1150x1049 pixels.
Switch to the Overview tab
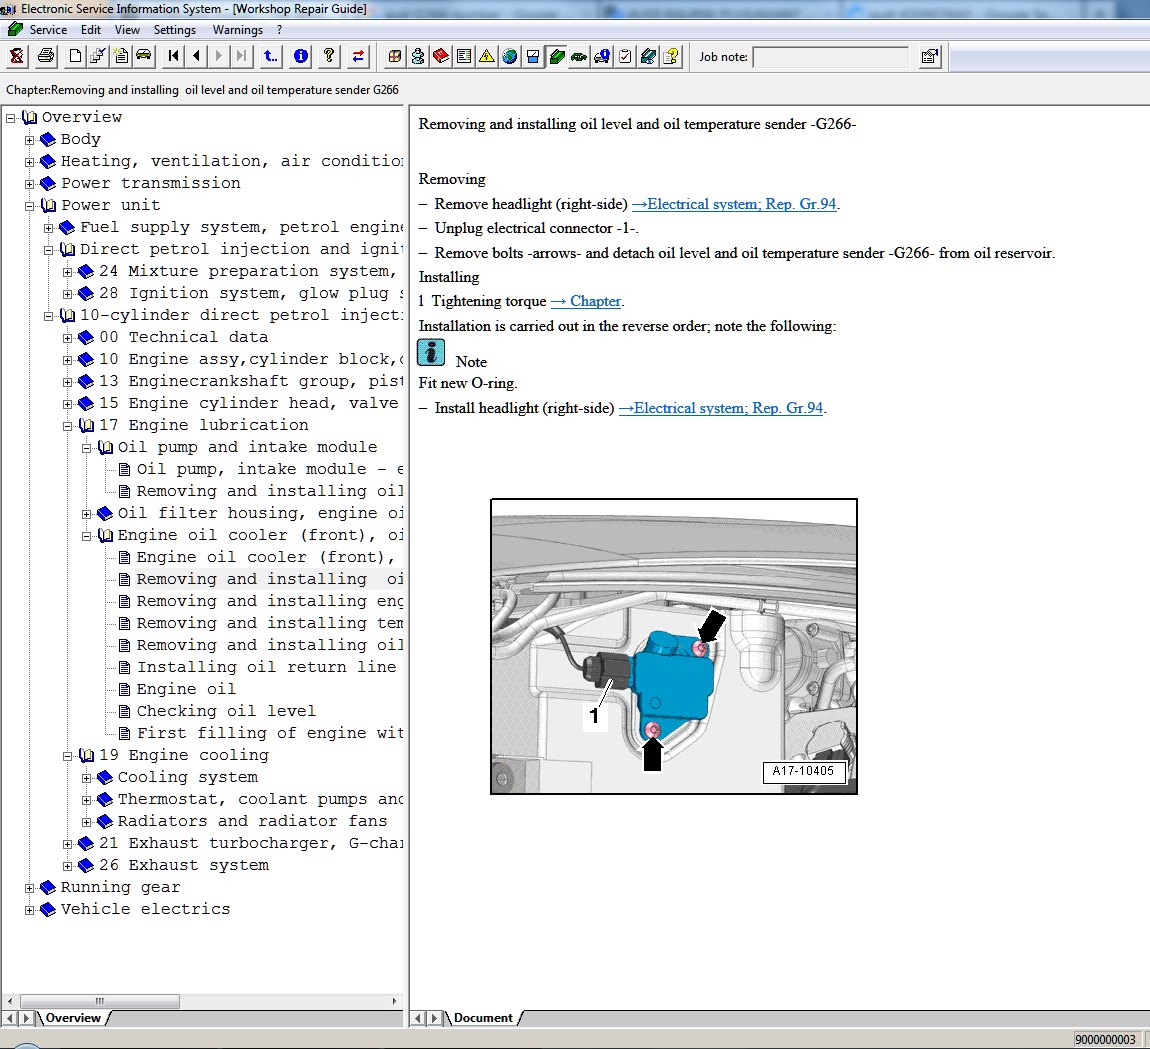pos(73,1018)
